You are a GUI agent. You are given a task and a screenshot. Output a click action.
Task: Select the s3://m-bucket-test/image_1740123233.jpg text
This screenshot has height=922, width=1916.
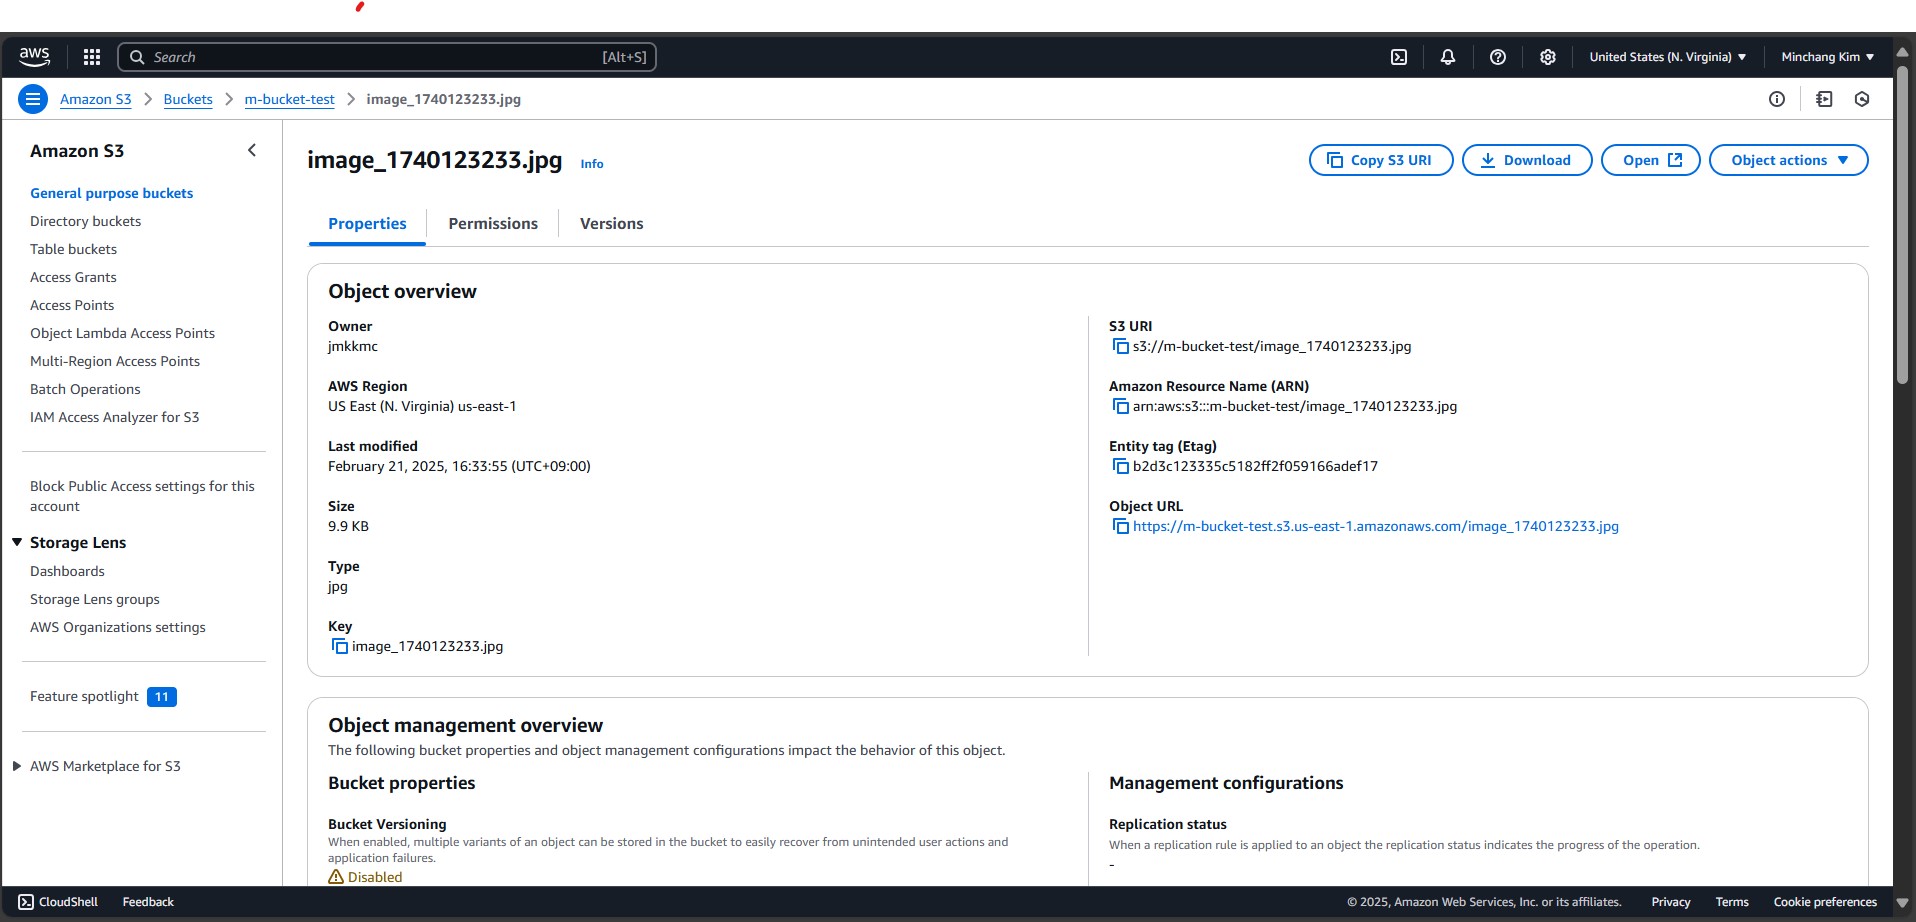click(1272, 346)
